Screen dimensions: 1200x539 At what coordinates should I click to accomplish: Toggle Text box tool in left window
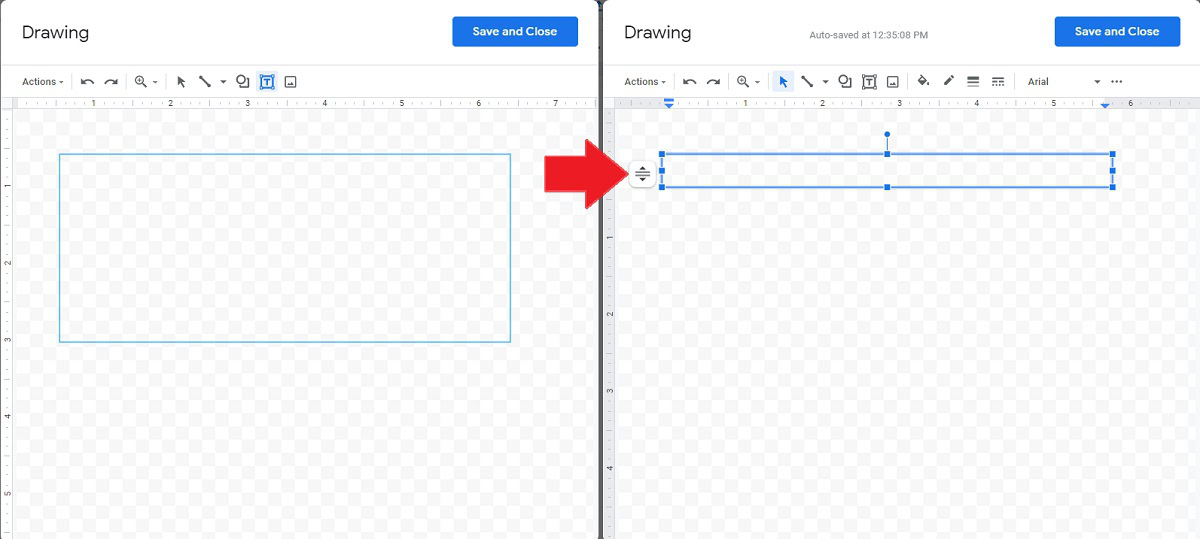267,82
